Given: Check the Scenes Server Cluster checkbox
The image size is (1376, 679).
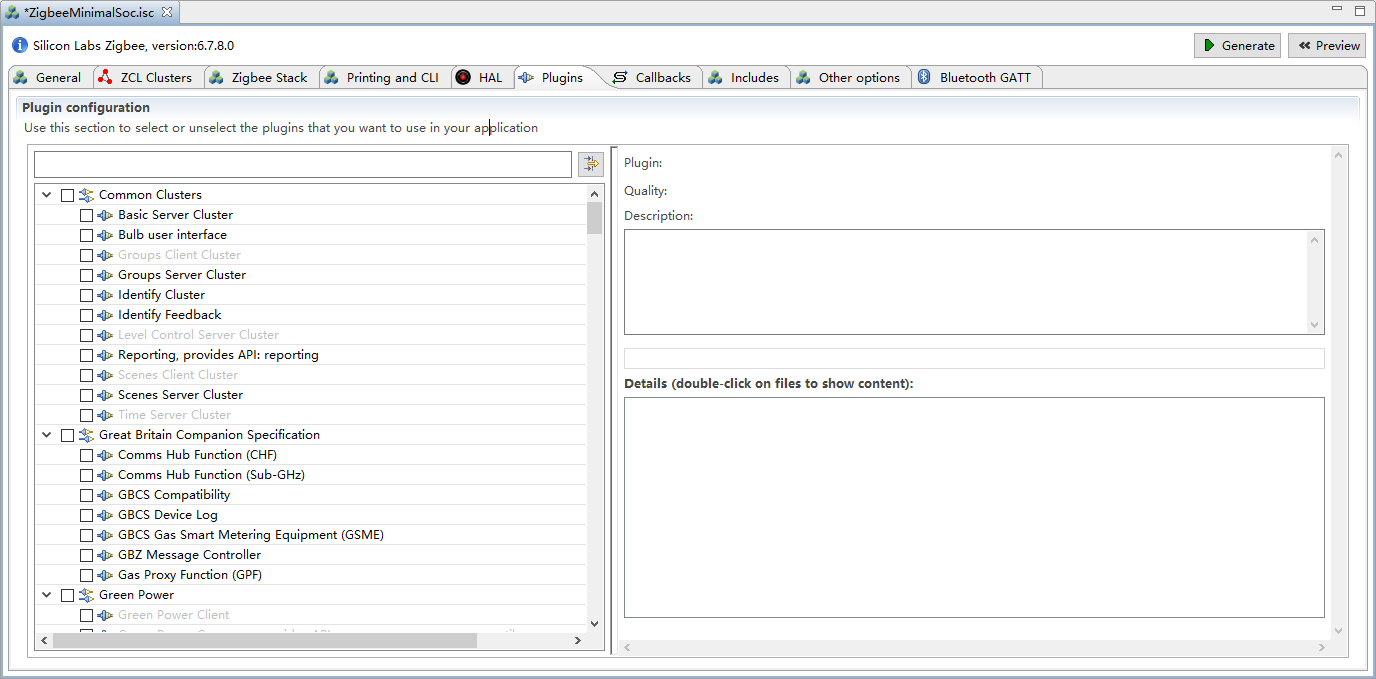Looking at the screenshot, I should pos(86,395).
